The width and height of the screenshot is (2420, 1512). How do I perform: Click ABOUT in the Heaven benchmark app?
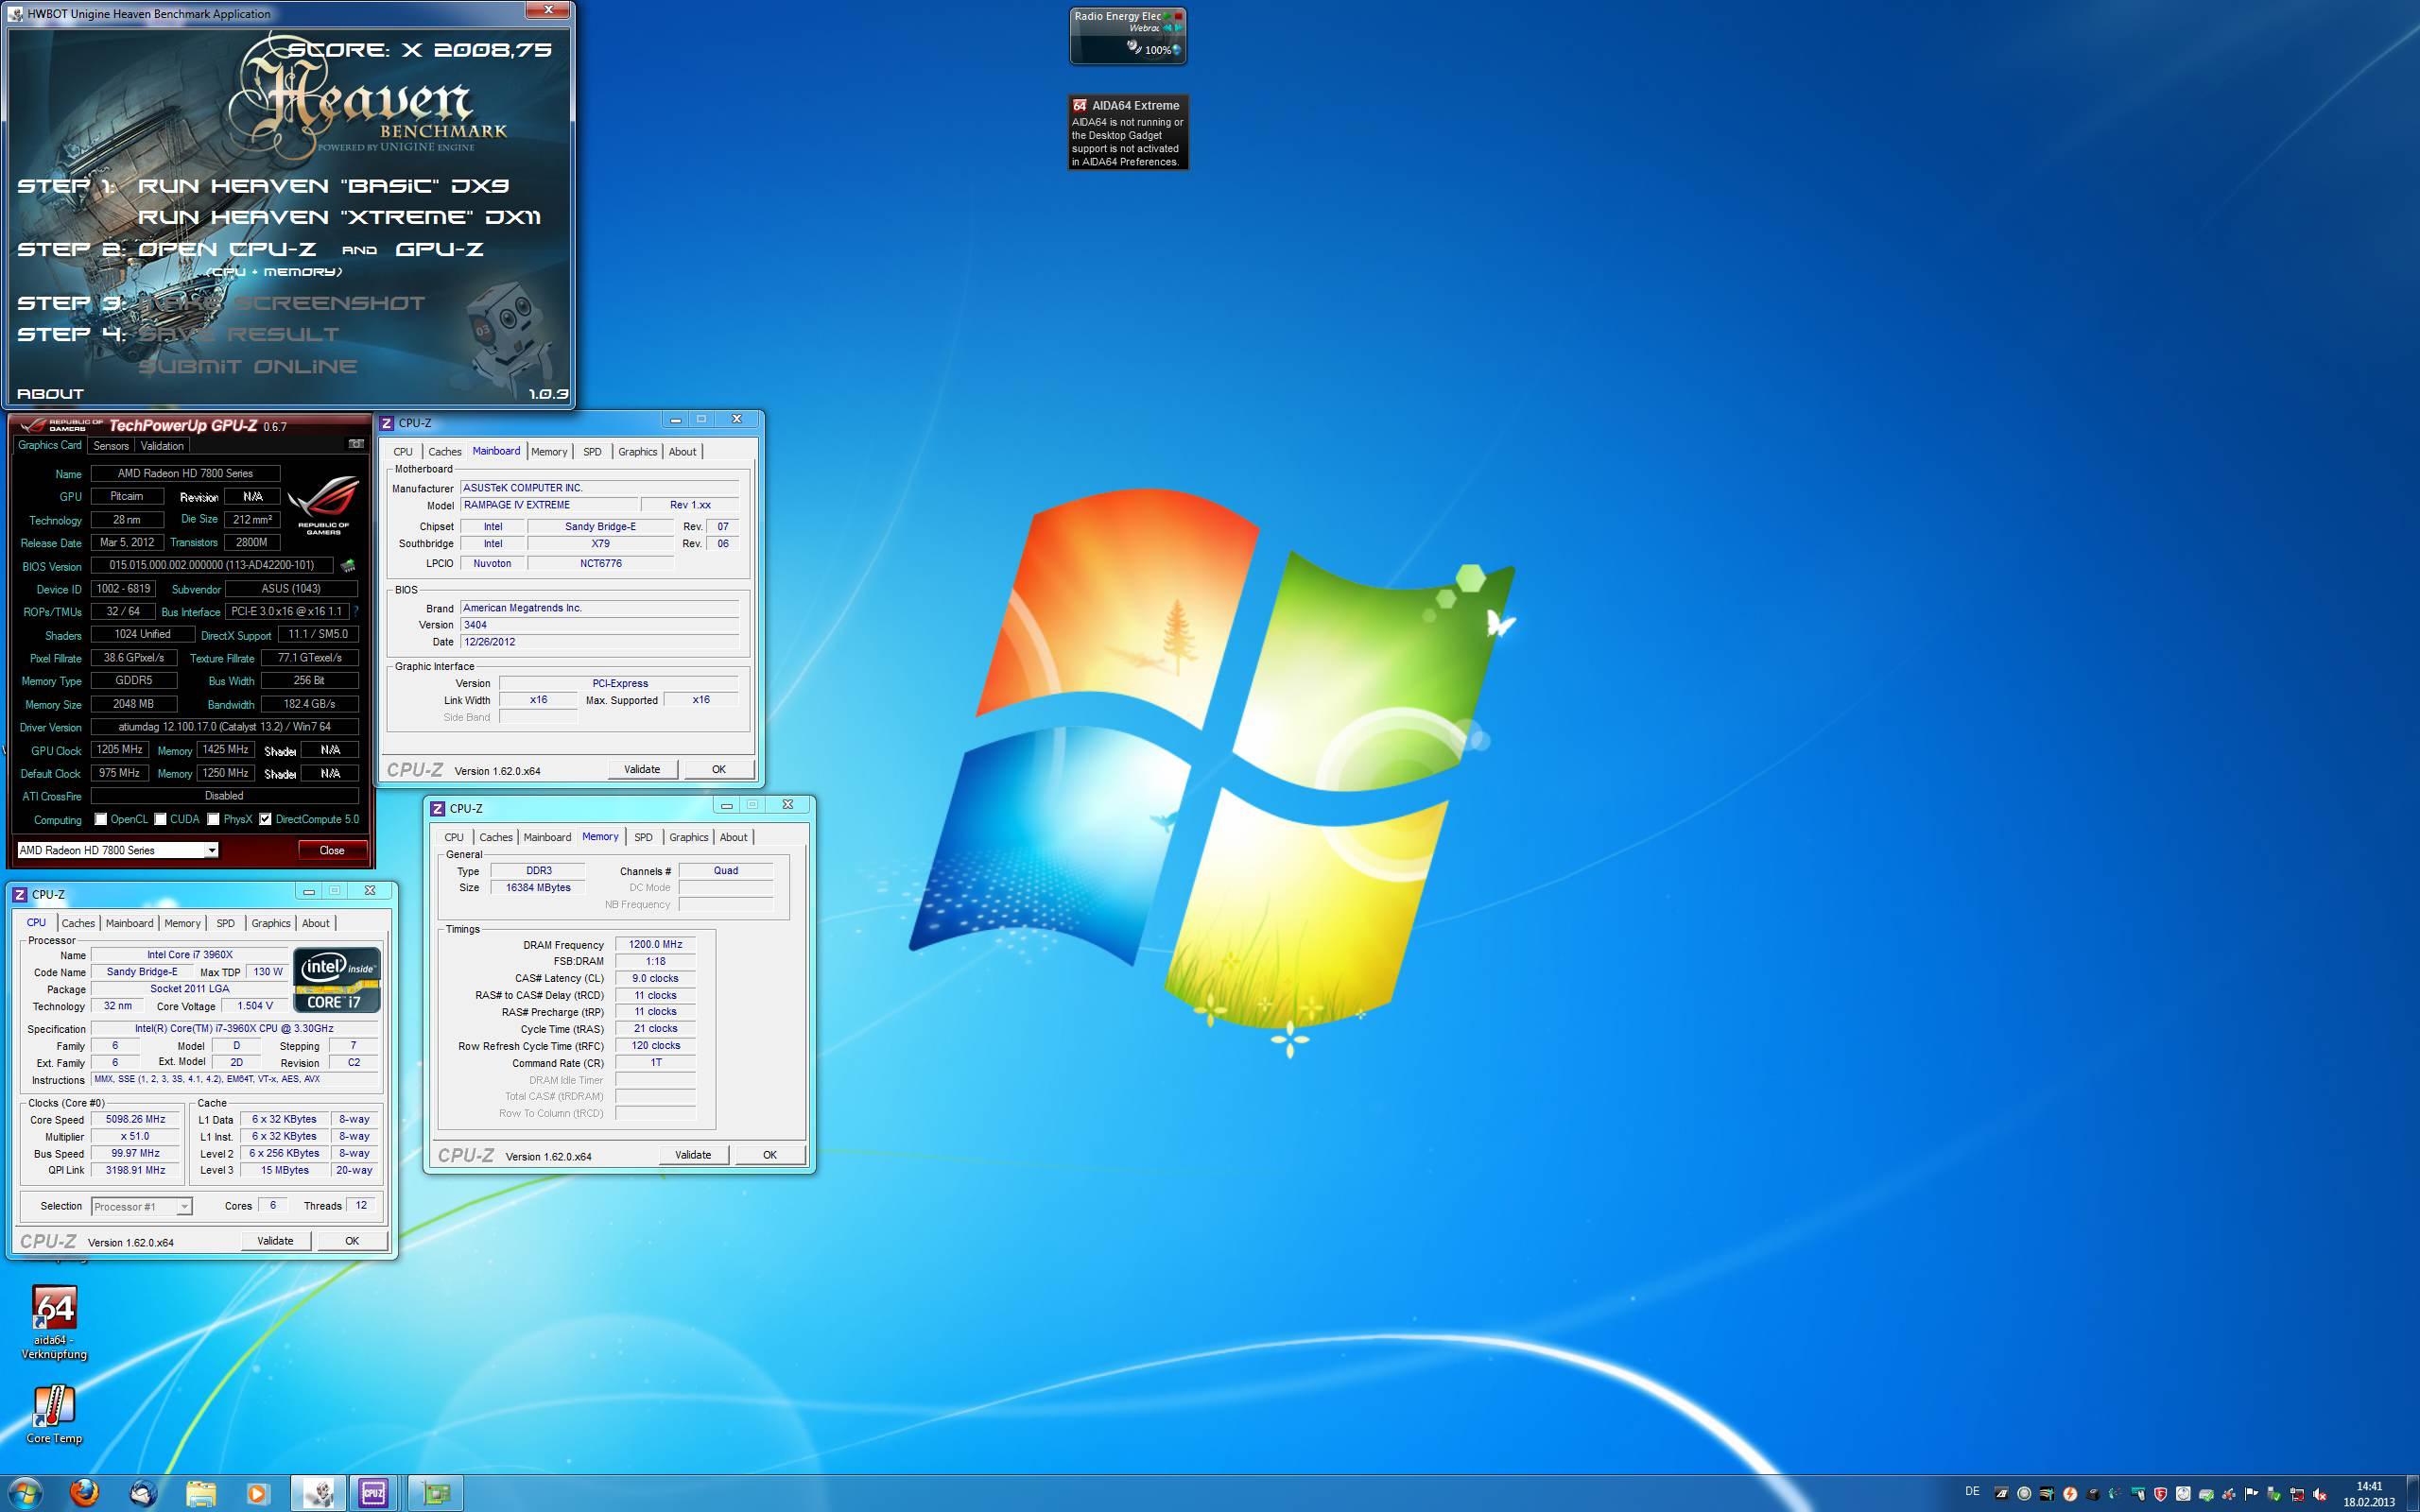(x=50, y=394)
